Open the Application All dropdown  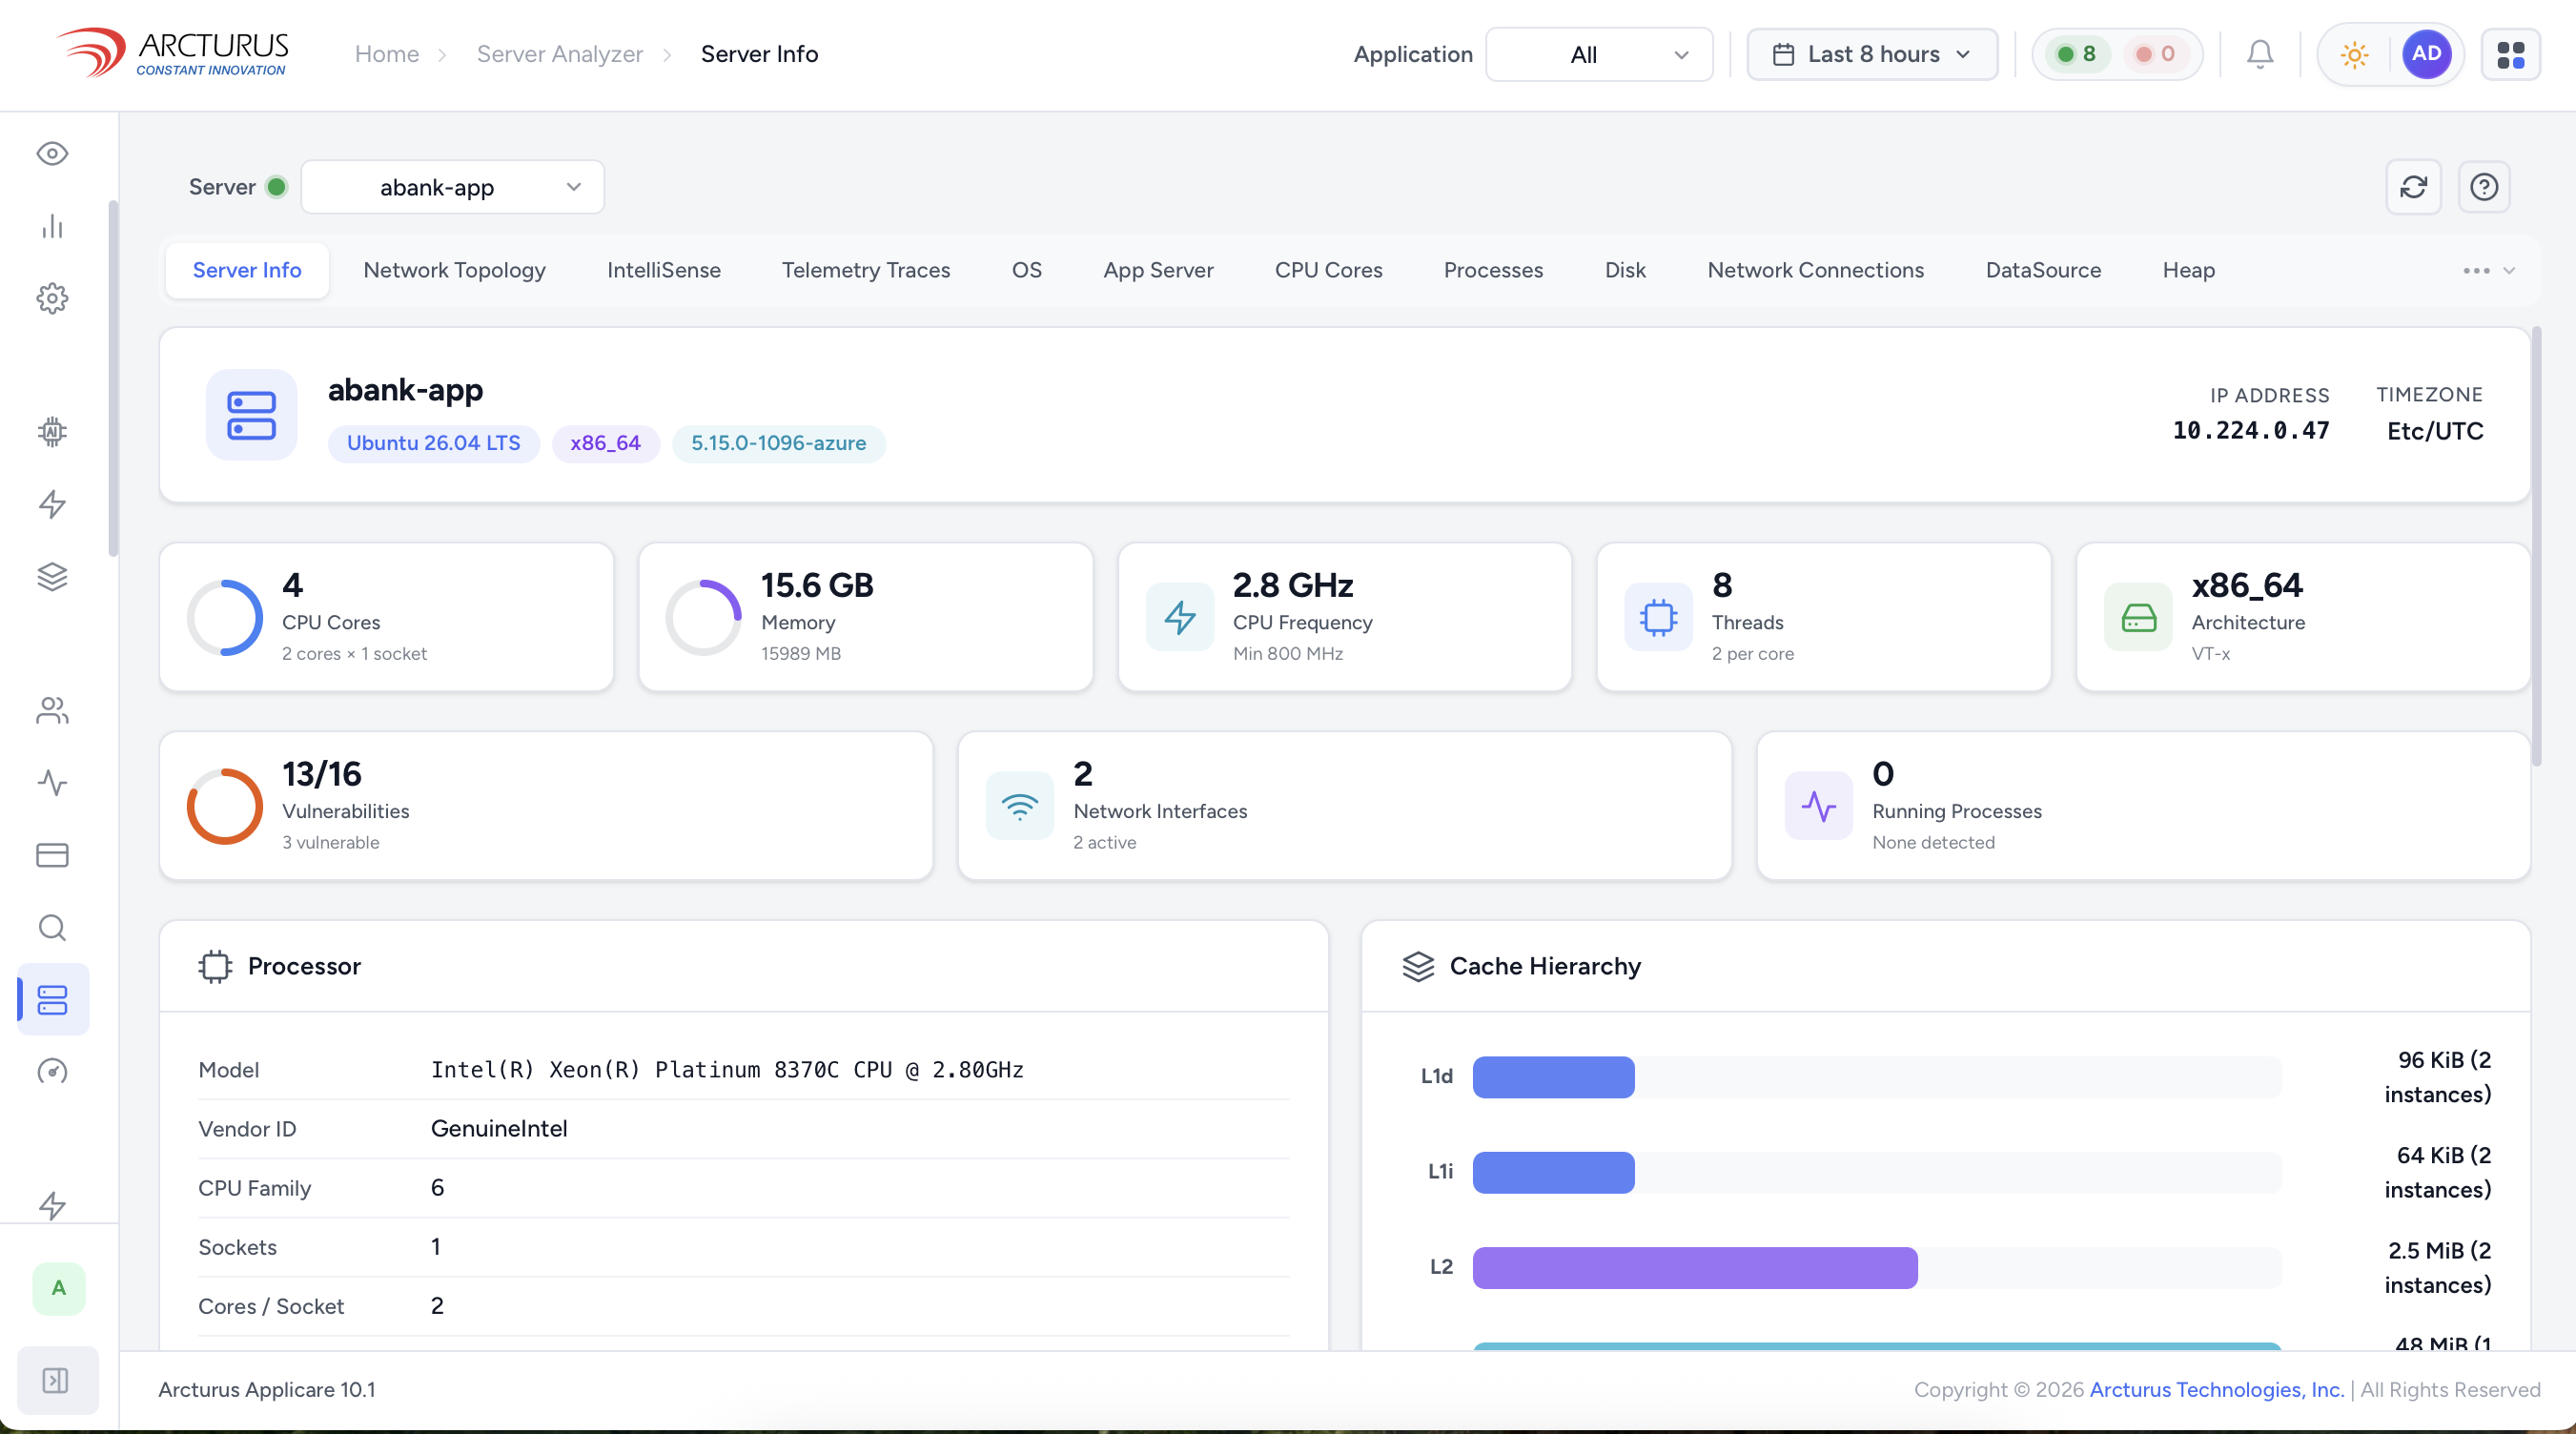coord(1599,54)
